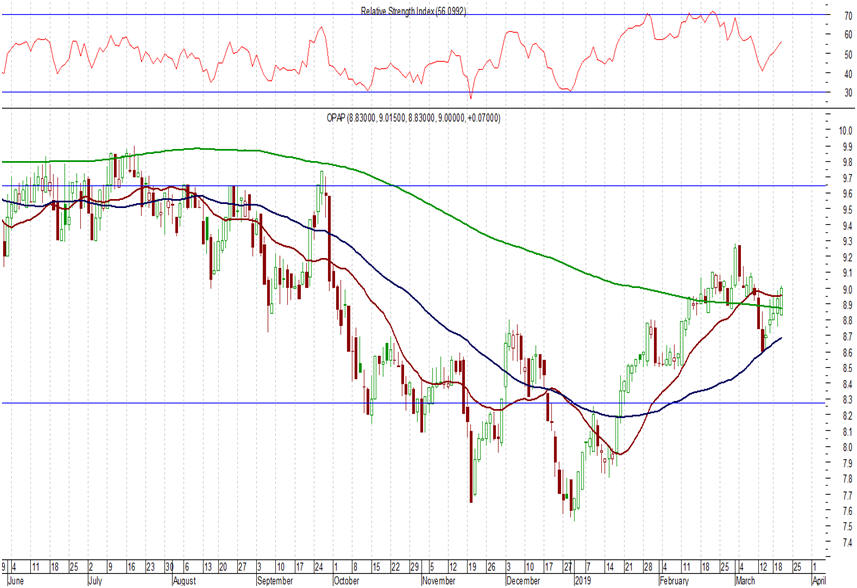Click the price axis value 9.1

point(847,273)
